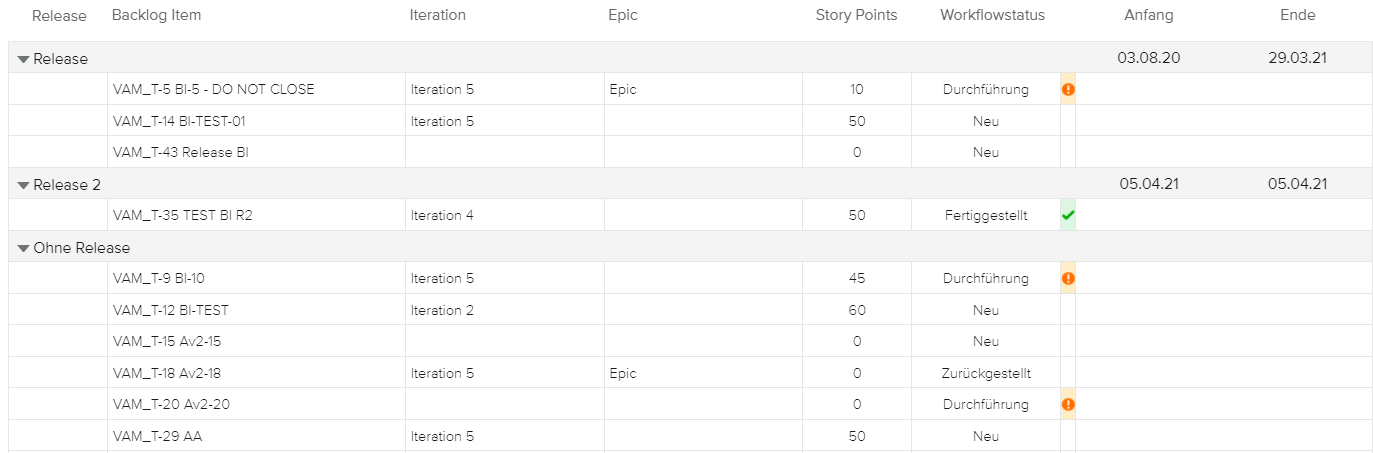This screenshot has height=453, width=1373.
Task: Click Iteration 2 cell for VAM_T-12
Action: (442, 311)
